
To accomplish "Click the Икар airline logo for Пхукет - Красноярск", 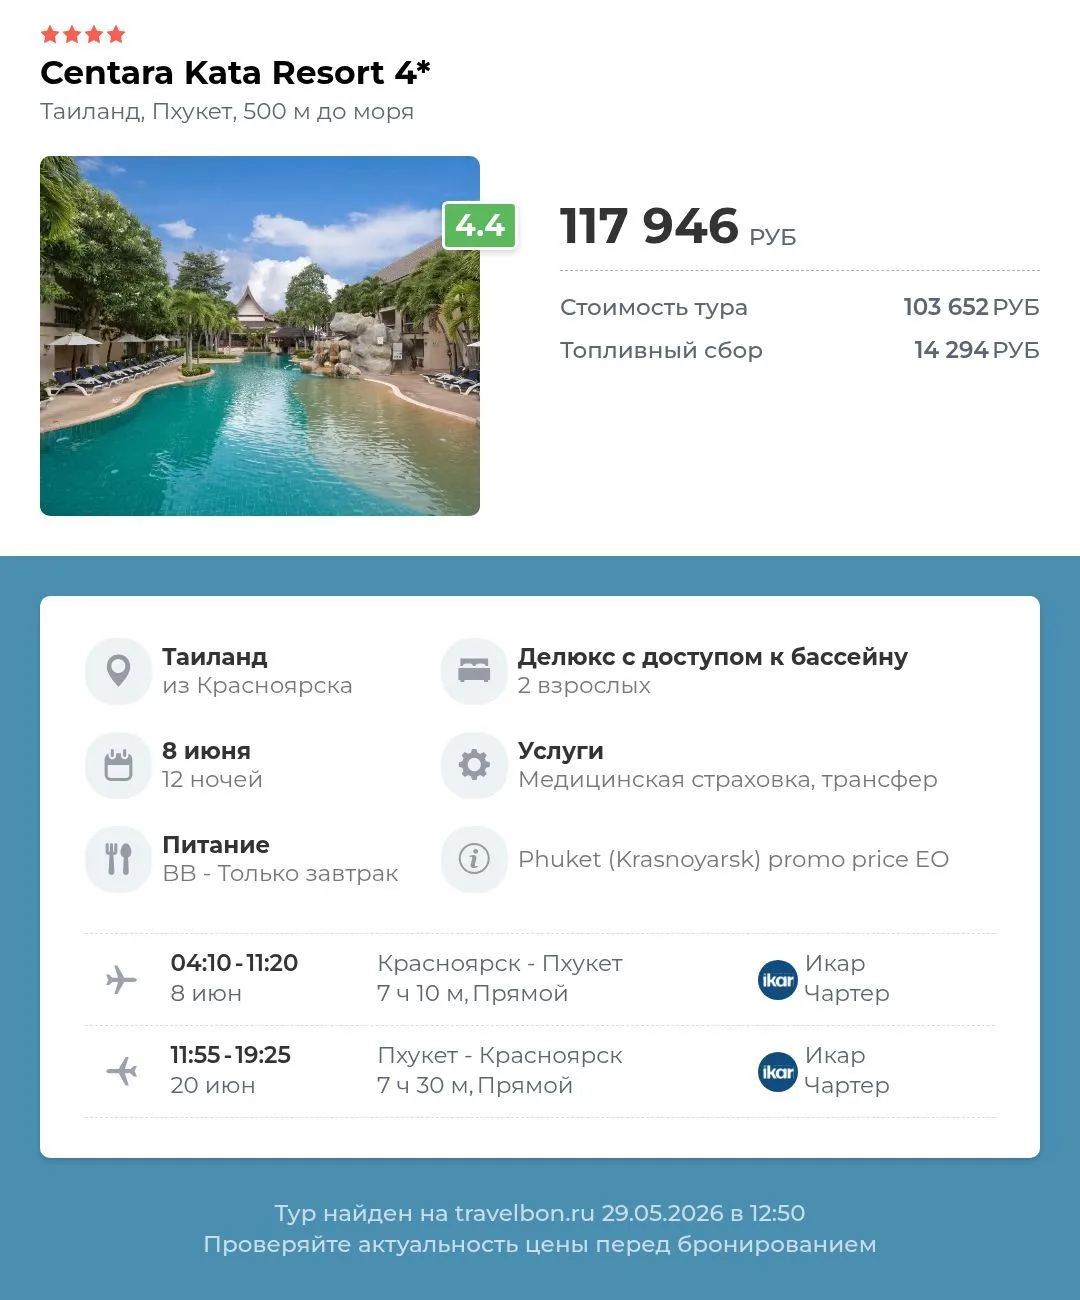I will pos(777,1072).
